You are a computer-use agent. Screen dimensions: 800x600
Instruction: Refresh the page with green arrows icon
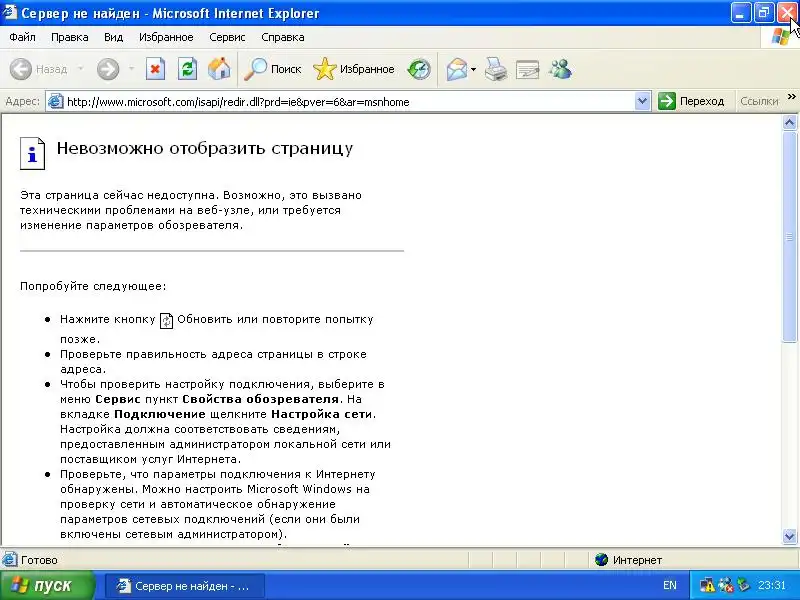coord(187,69)
